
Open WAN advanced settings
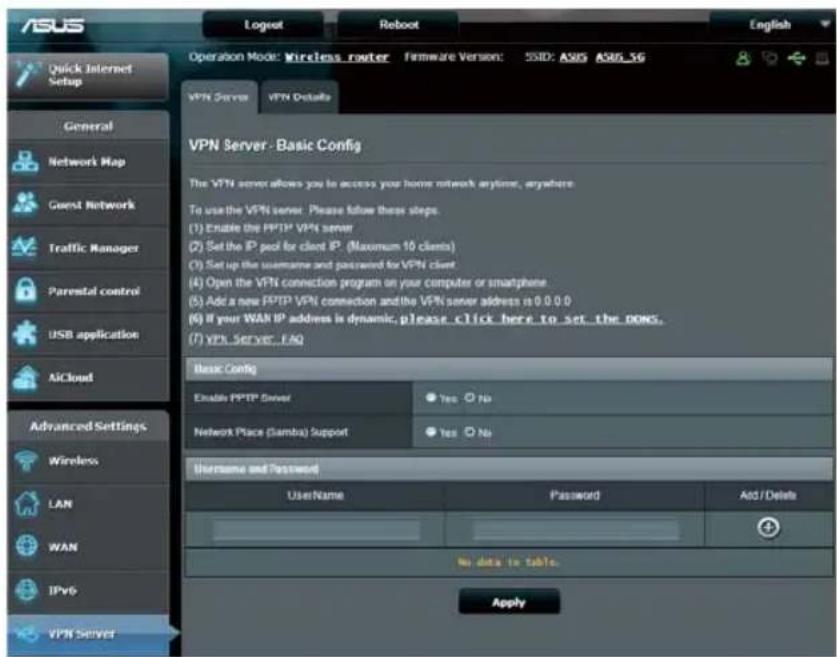click(x=89, y=547)
